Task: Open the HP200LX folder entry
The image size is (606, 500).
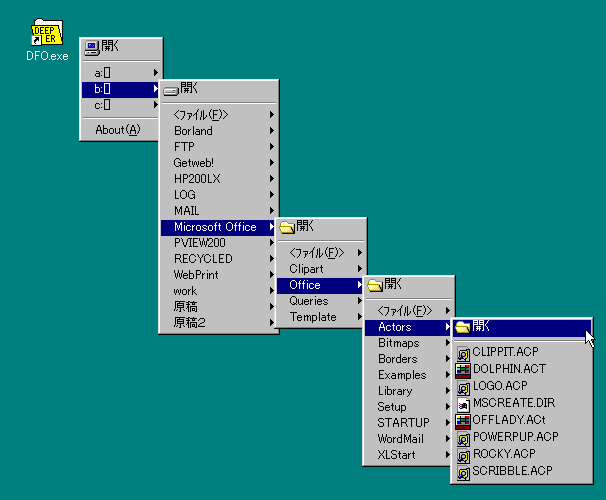Action: point(219,179)
